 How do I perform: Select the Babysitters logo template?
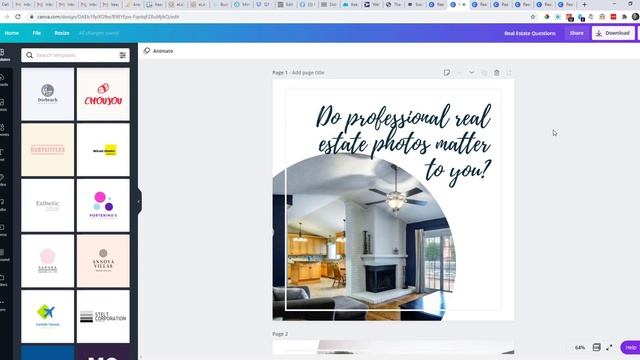click(48, 150)
